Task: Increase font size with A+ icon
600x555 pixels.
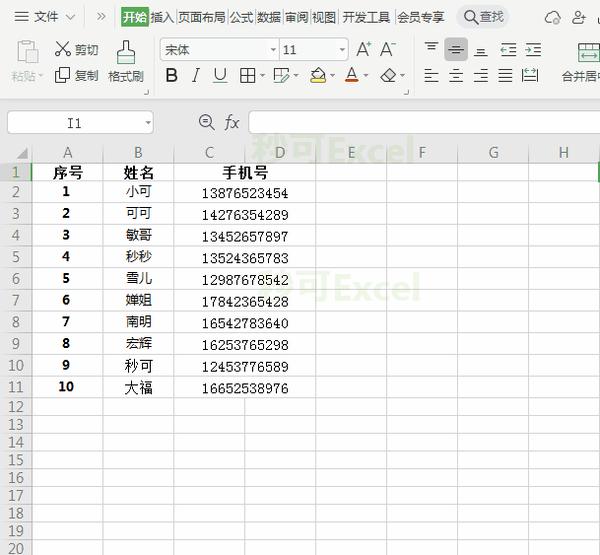Action: [x=364, y=49]
